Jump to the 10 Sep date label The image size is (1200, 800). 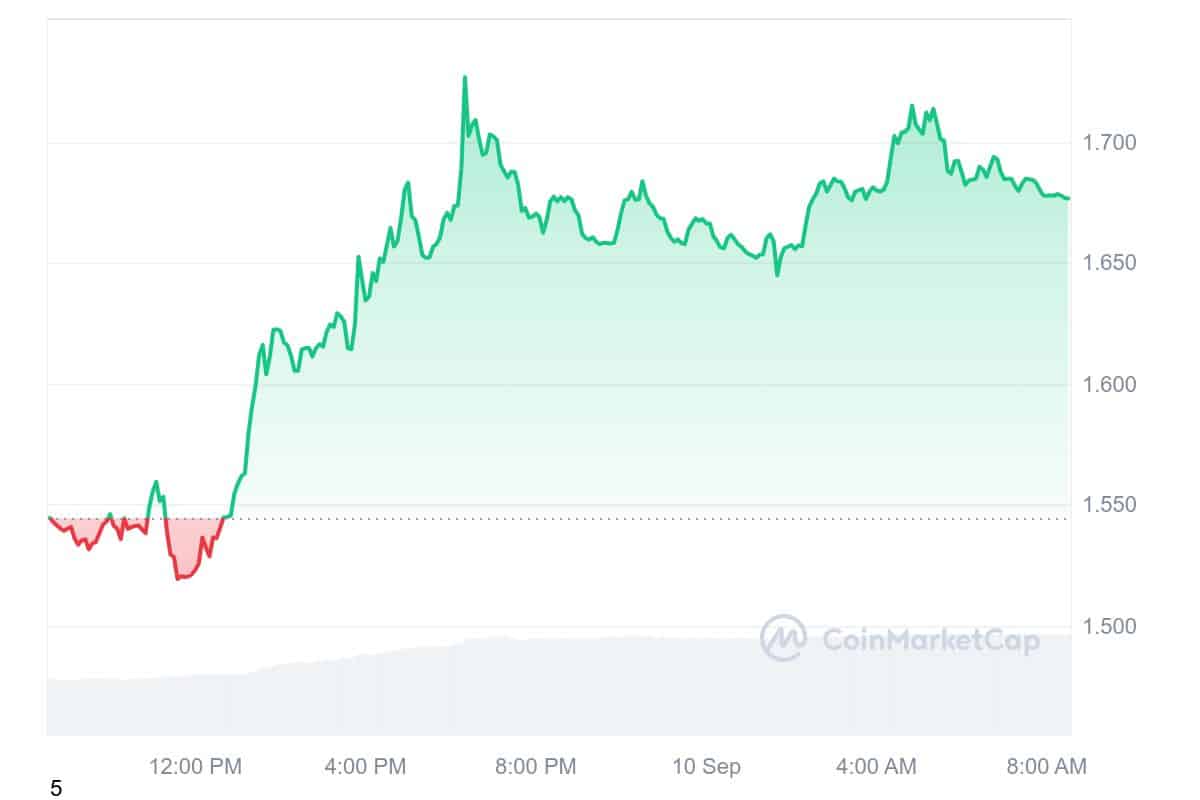pos(706,767)
